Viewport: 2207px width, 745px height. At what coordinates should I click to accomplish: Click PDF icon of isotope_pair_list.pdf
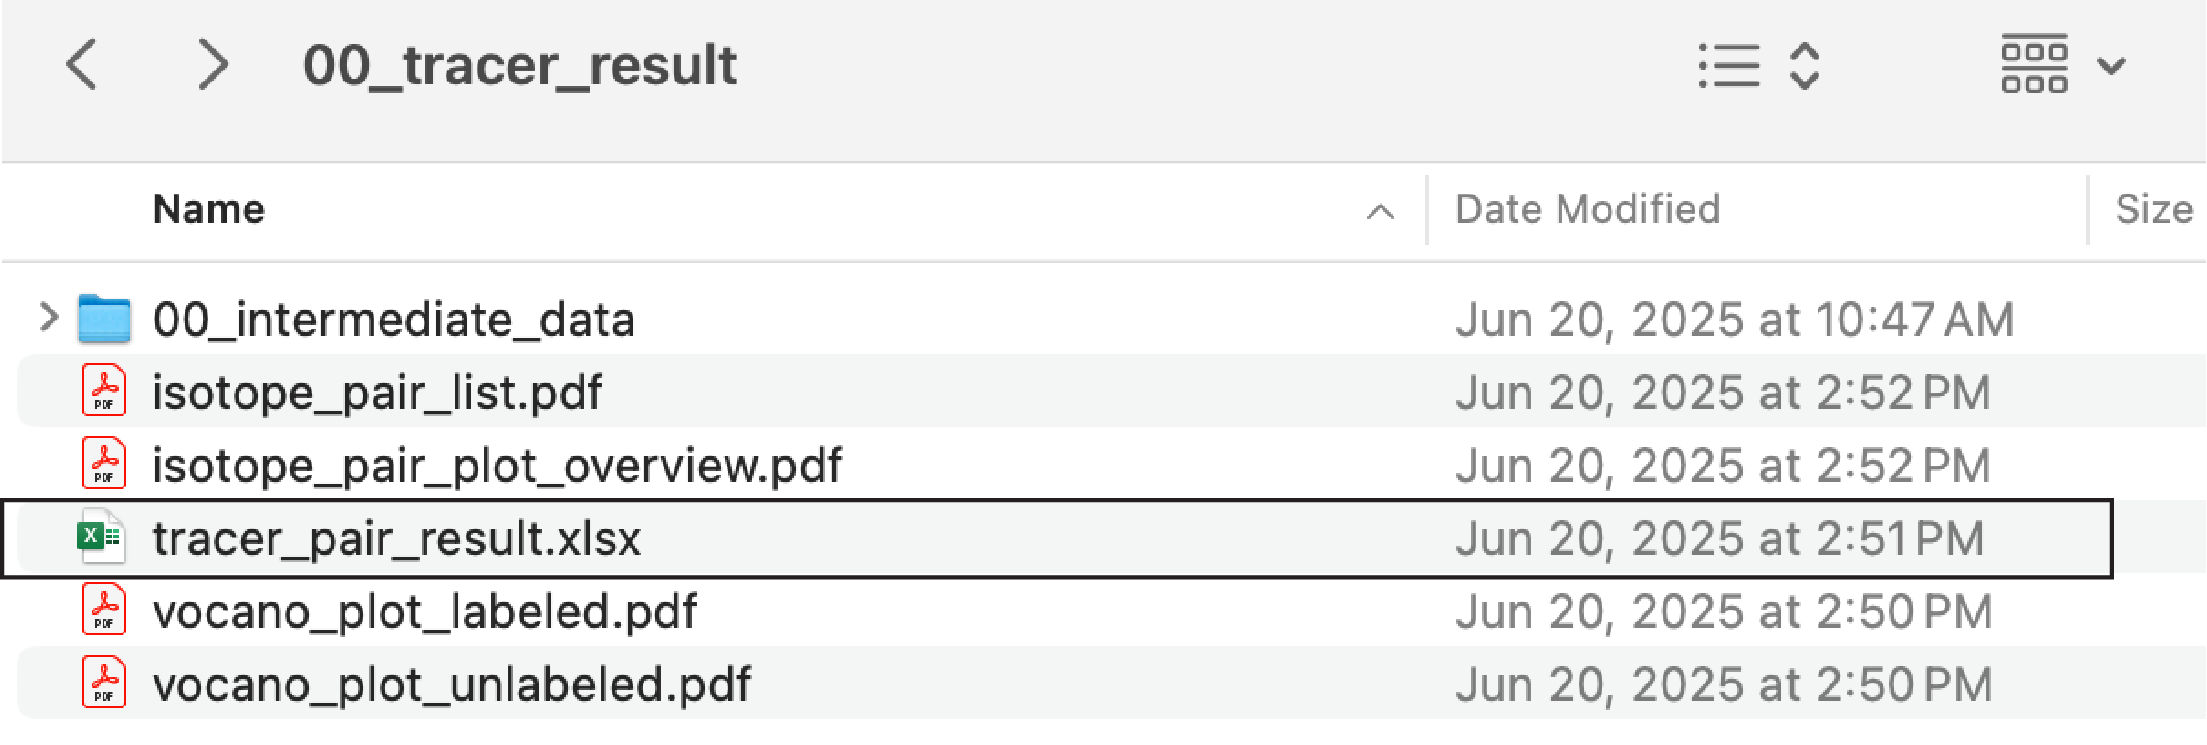[104, 391]
